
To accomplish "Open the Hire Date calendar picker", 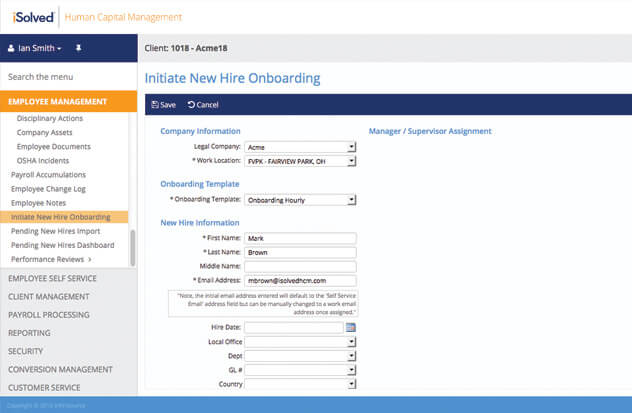I will point(351,327).
